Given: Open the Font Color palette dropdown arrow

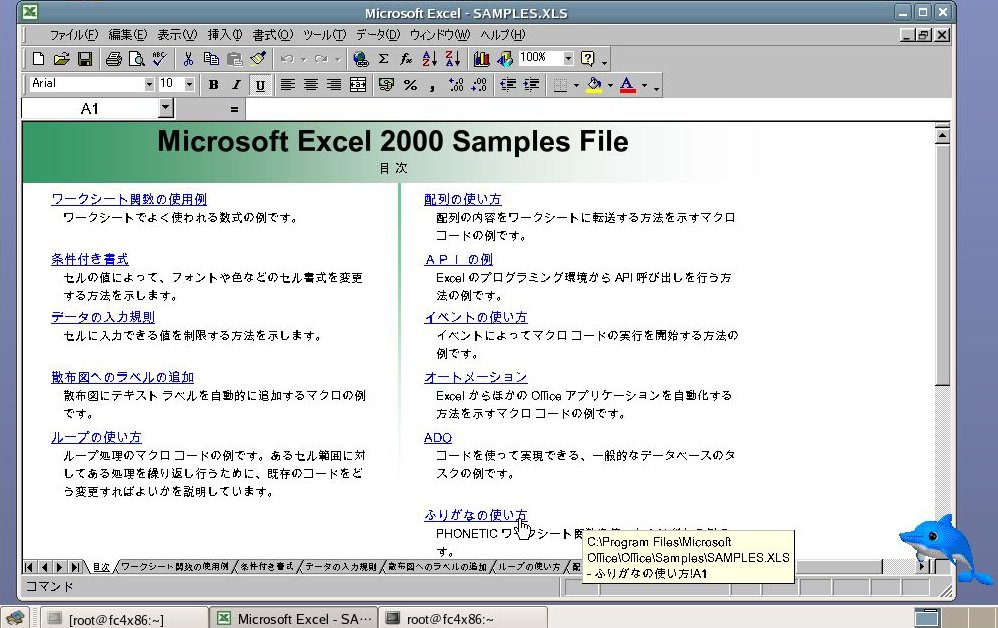Looking at the screenshot, I should point(644,85).
